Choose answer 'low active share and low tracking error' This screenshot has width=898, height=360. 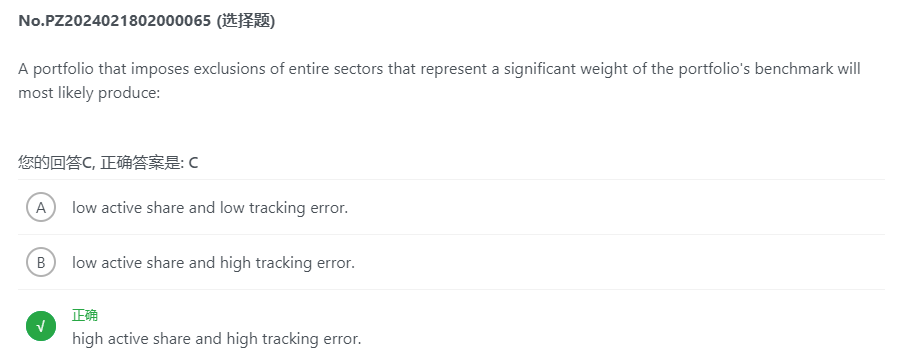coord(210,207)
